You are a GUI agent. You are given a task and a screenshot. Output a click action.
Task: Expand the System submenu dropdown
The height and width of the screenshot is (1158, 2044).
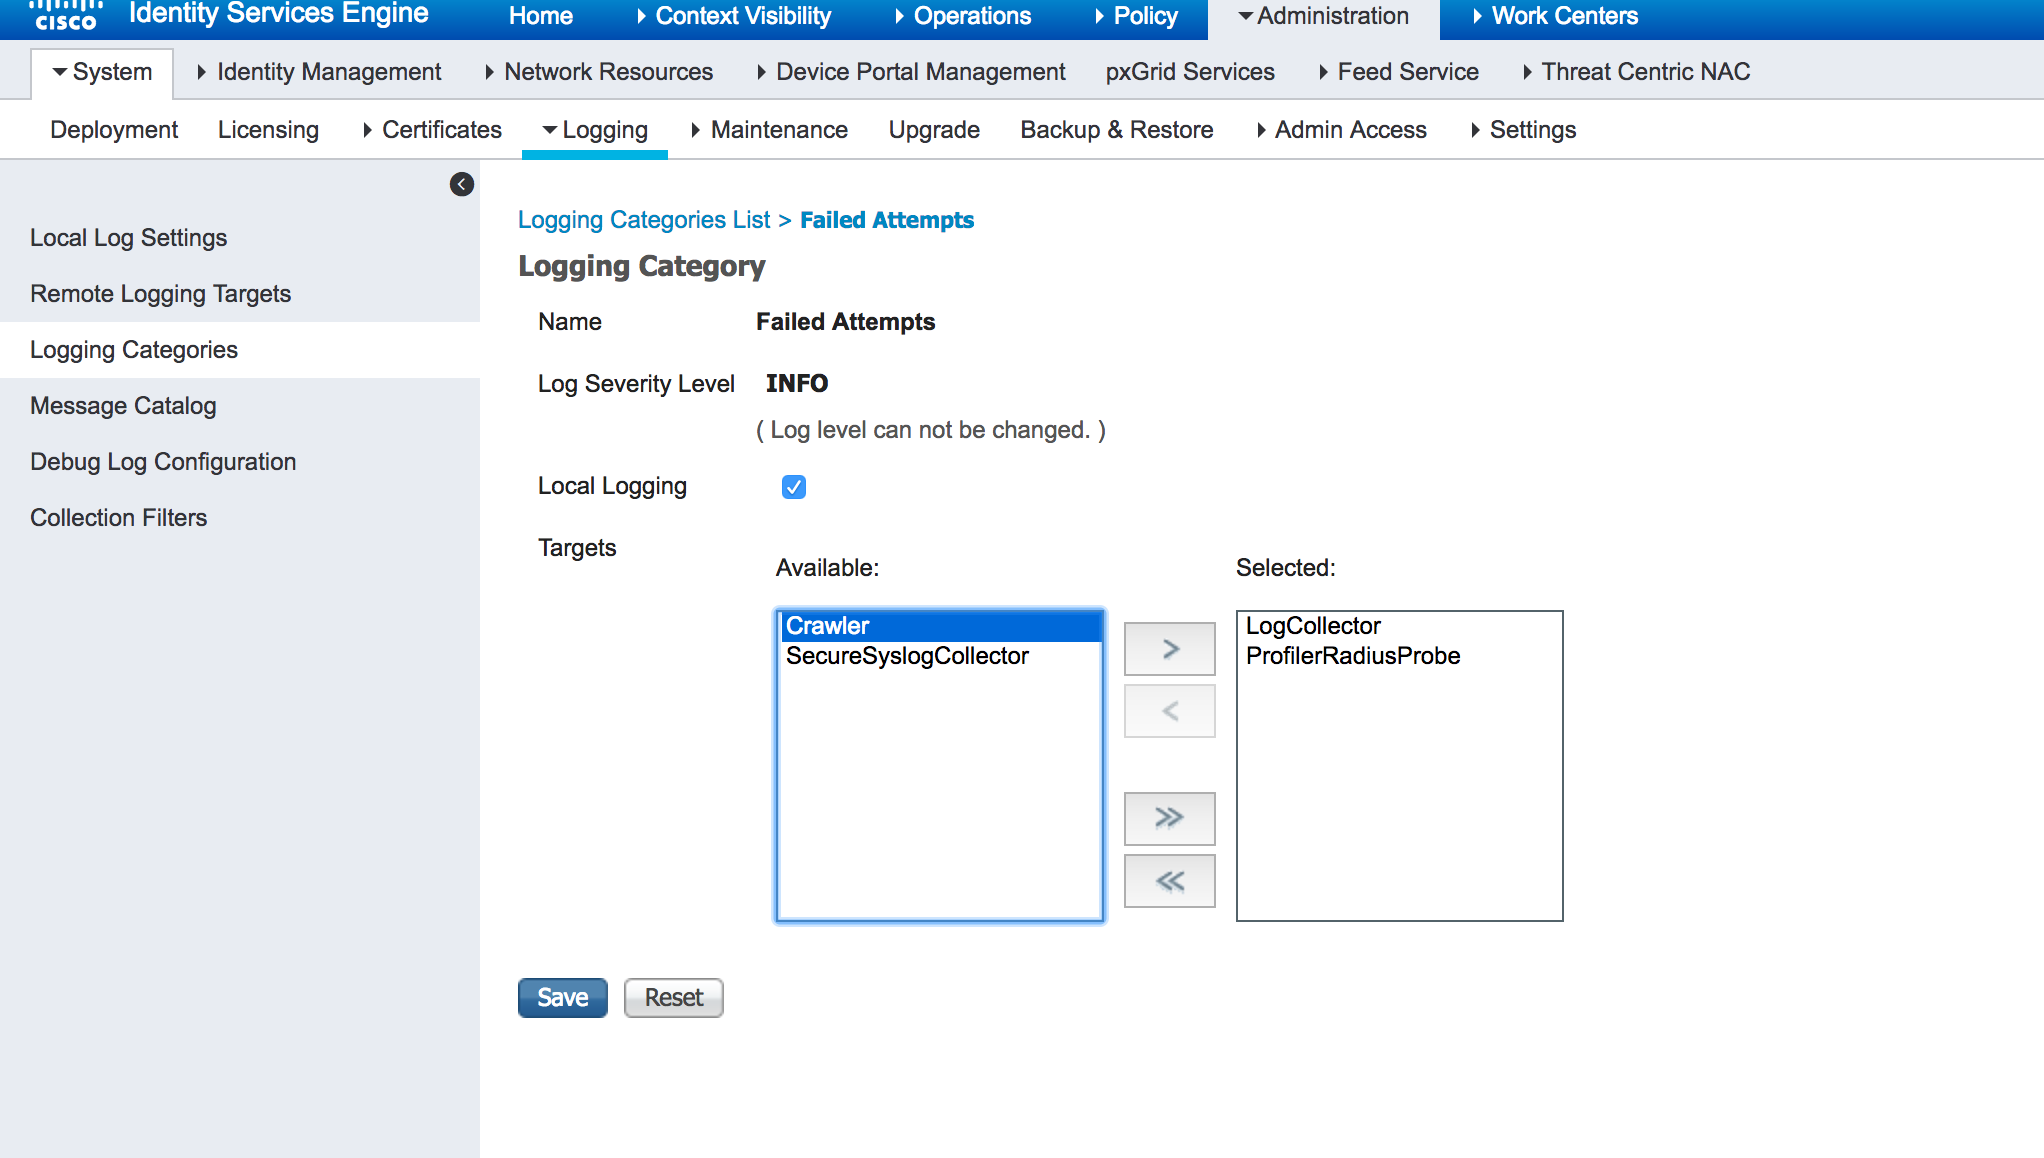(x=101, y=72)
